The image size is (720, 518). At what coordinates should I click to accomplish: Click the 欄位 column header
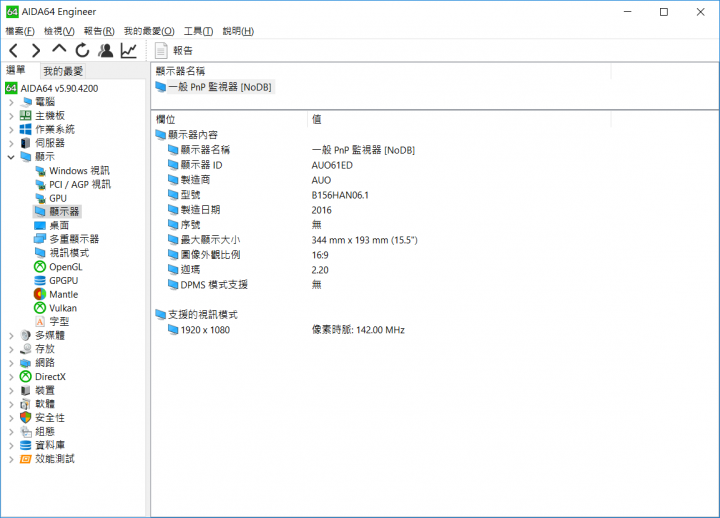229,119
